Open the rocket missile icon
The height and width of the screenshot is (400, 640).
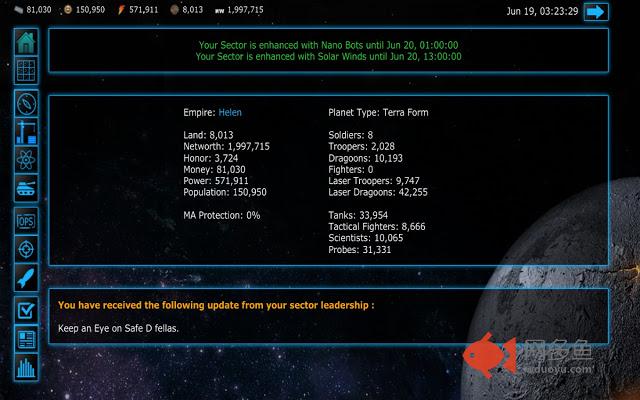26,278
